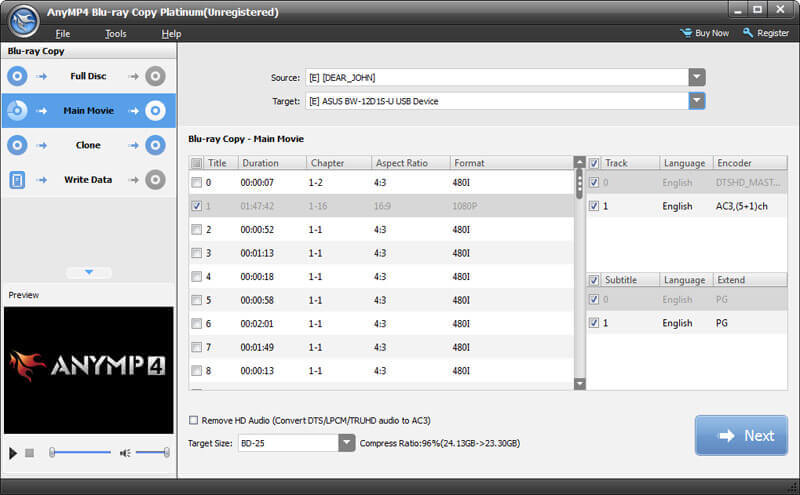Image resolution: width=800 pixels, height=495 pixels.
Task: Open the File menu
Action: click(x=63, y=33)
